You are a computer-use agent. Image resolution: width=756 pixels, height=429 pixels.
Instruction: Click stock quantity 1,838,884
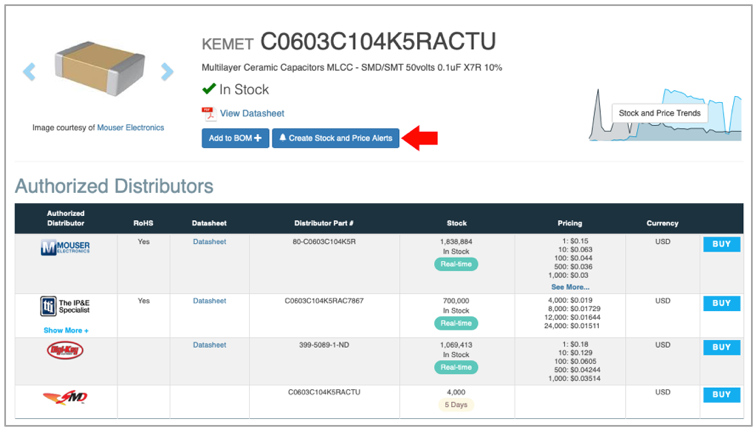(456, 242)
